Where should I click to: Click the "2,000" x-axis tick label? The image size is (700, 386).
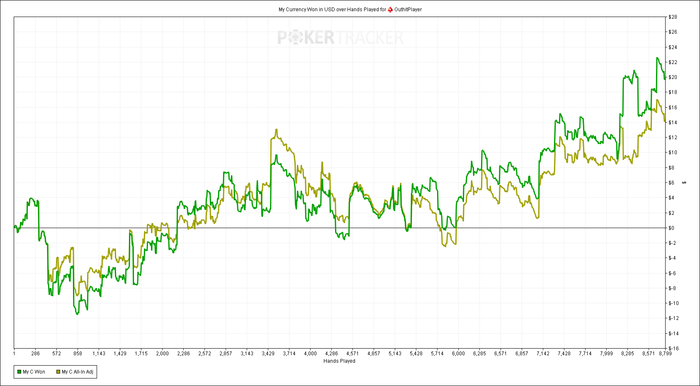click(162, 353)
